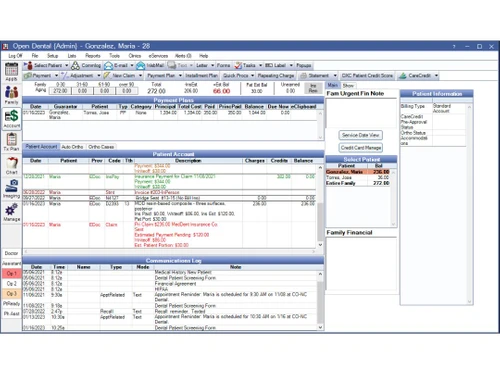Viewport: 500px width, 375px height.
Task: Click the Ins Rem button
Action: click(x=313, y=88)
